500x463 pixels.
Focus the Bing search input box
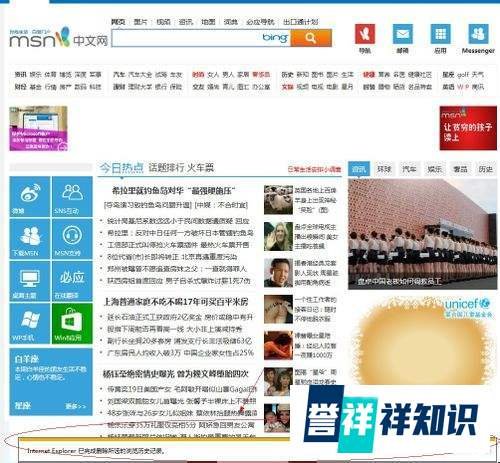(x=201, y=38)
